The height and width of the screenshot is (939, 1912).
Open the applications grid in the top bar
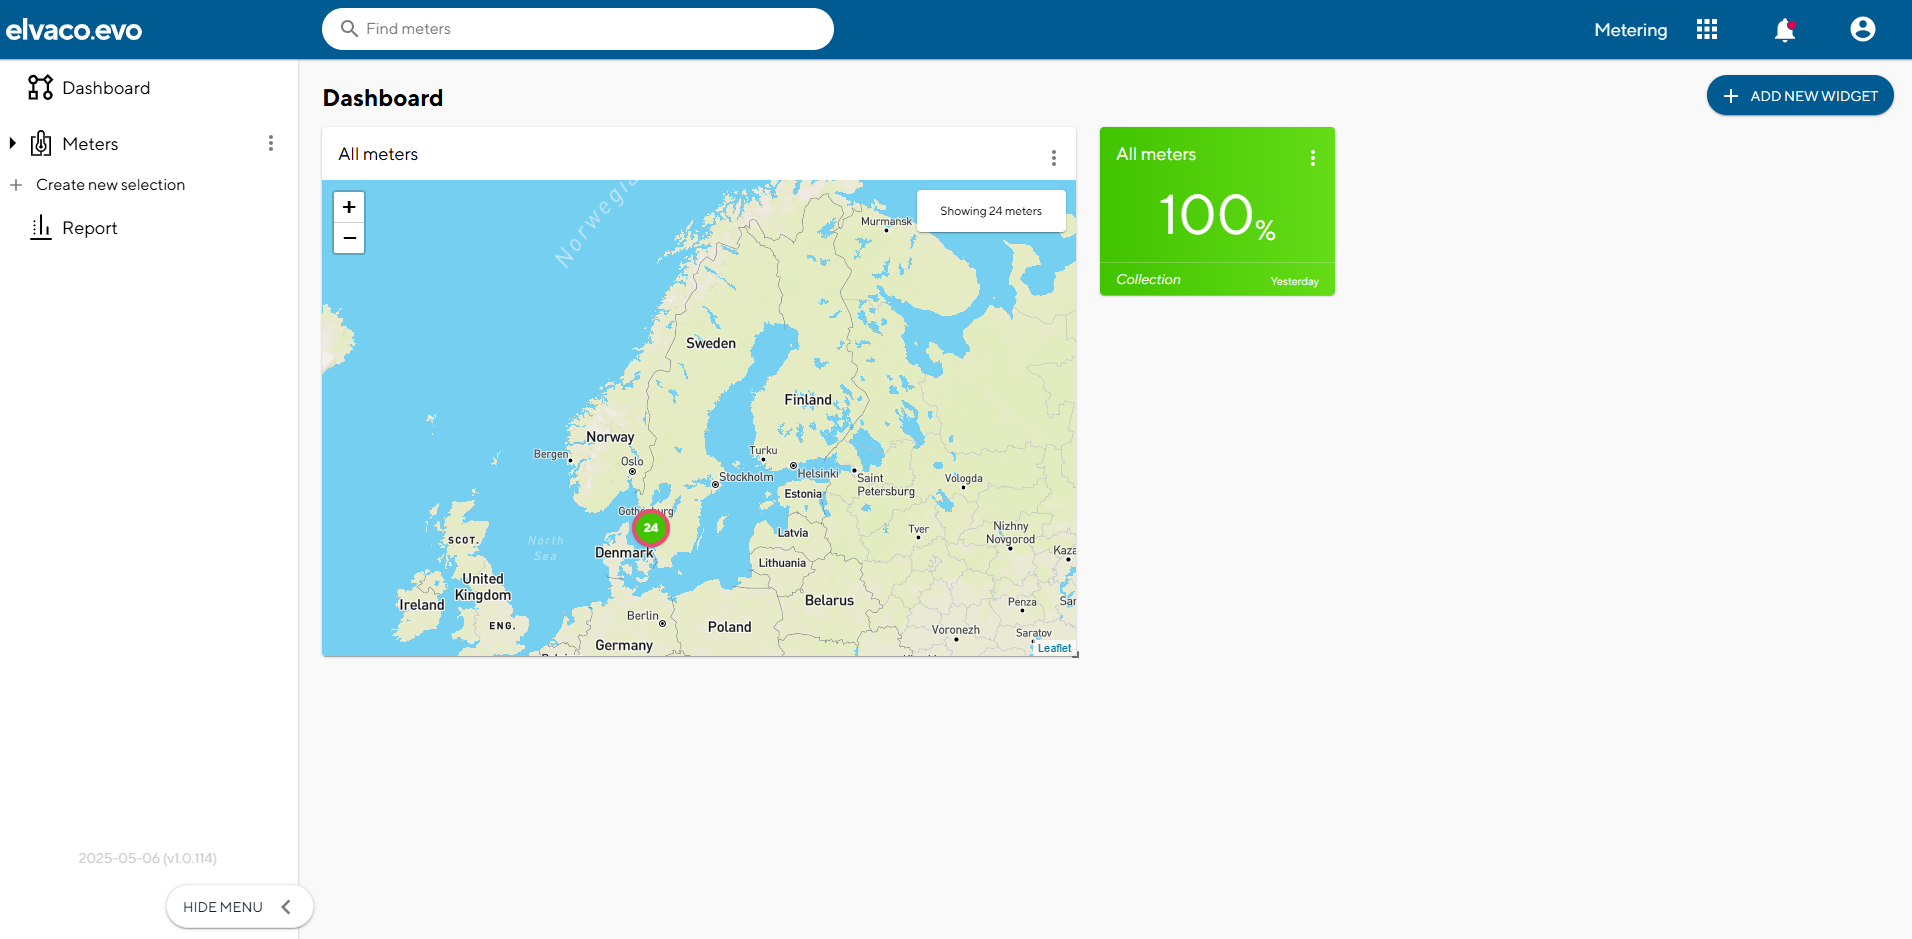click(x=1706, y=29)
